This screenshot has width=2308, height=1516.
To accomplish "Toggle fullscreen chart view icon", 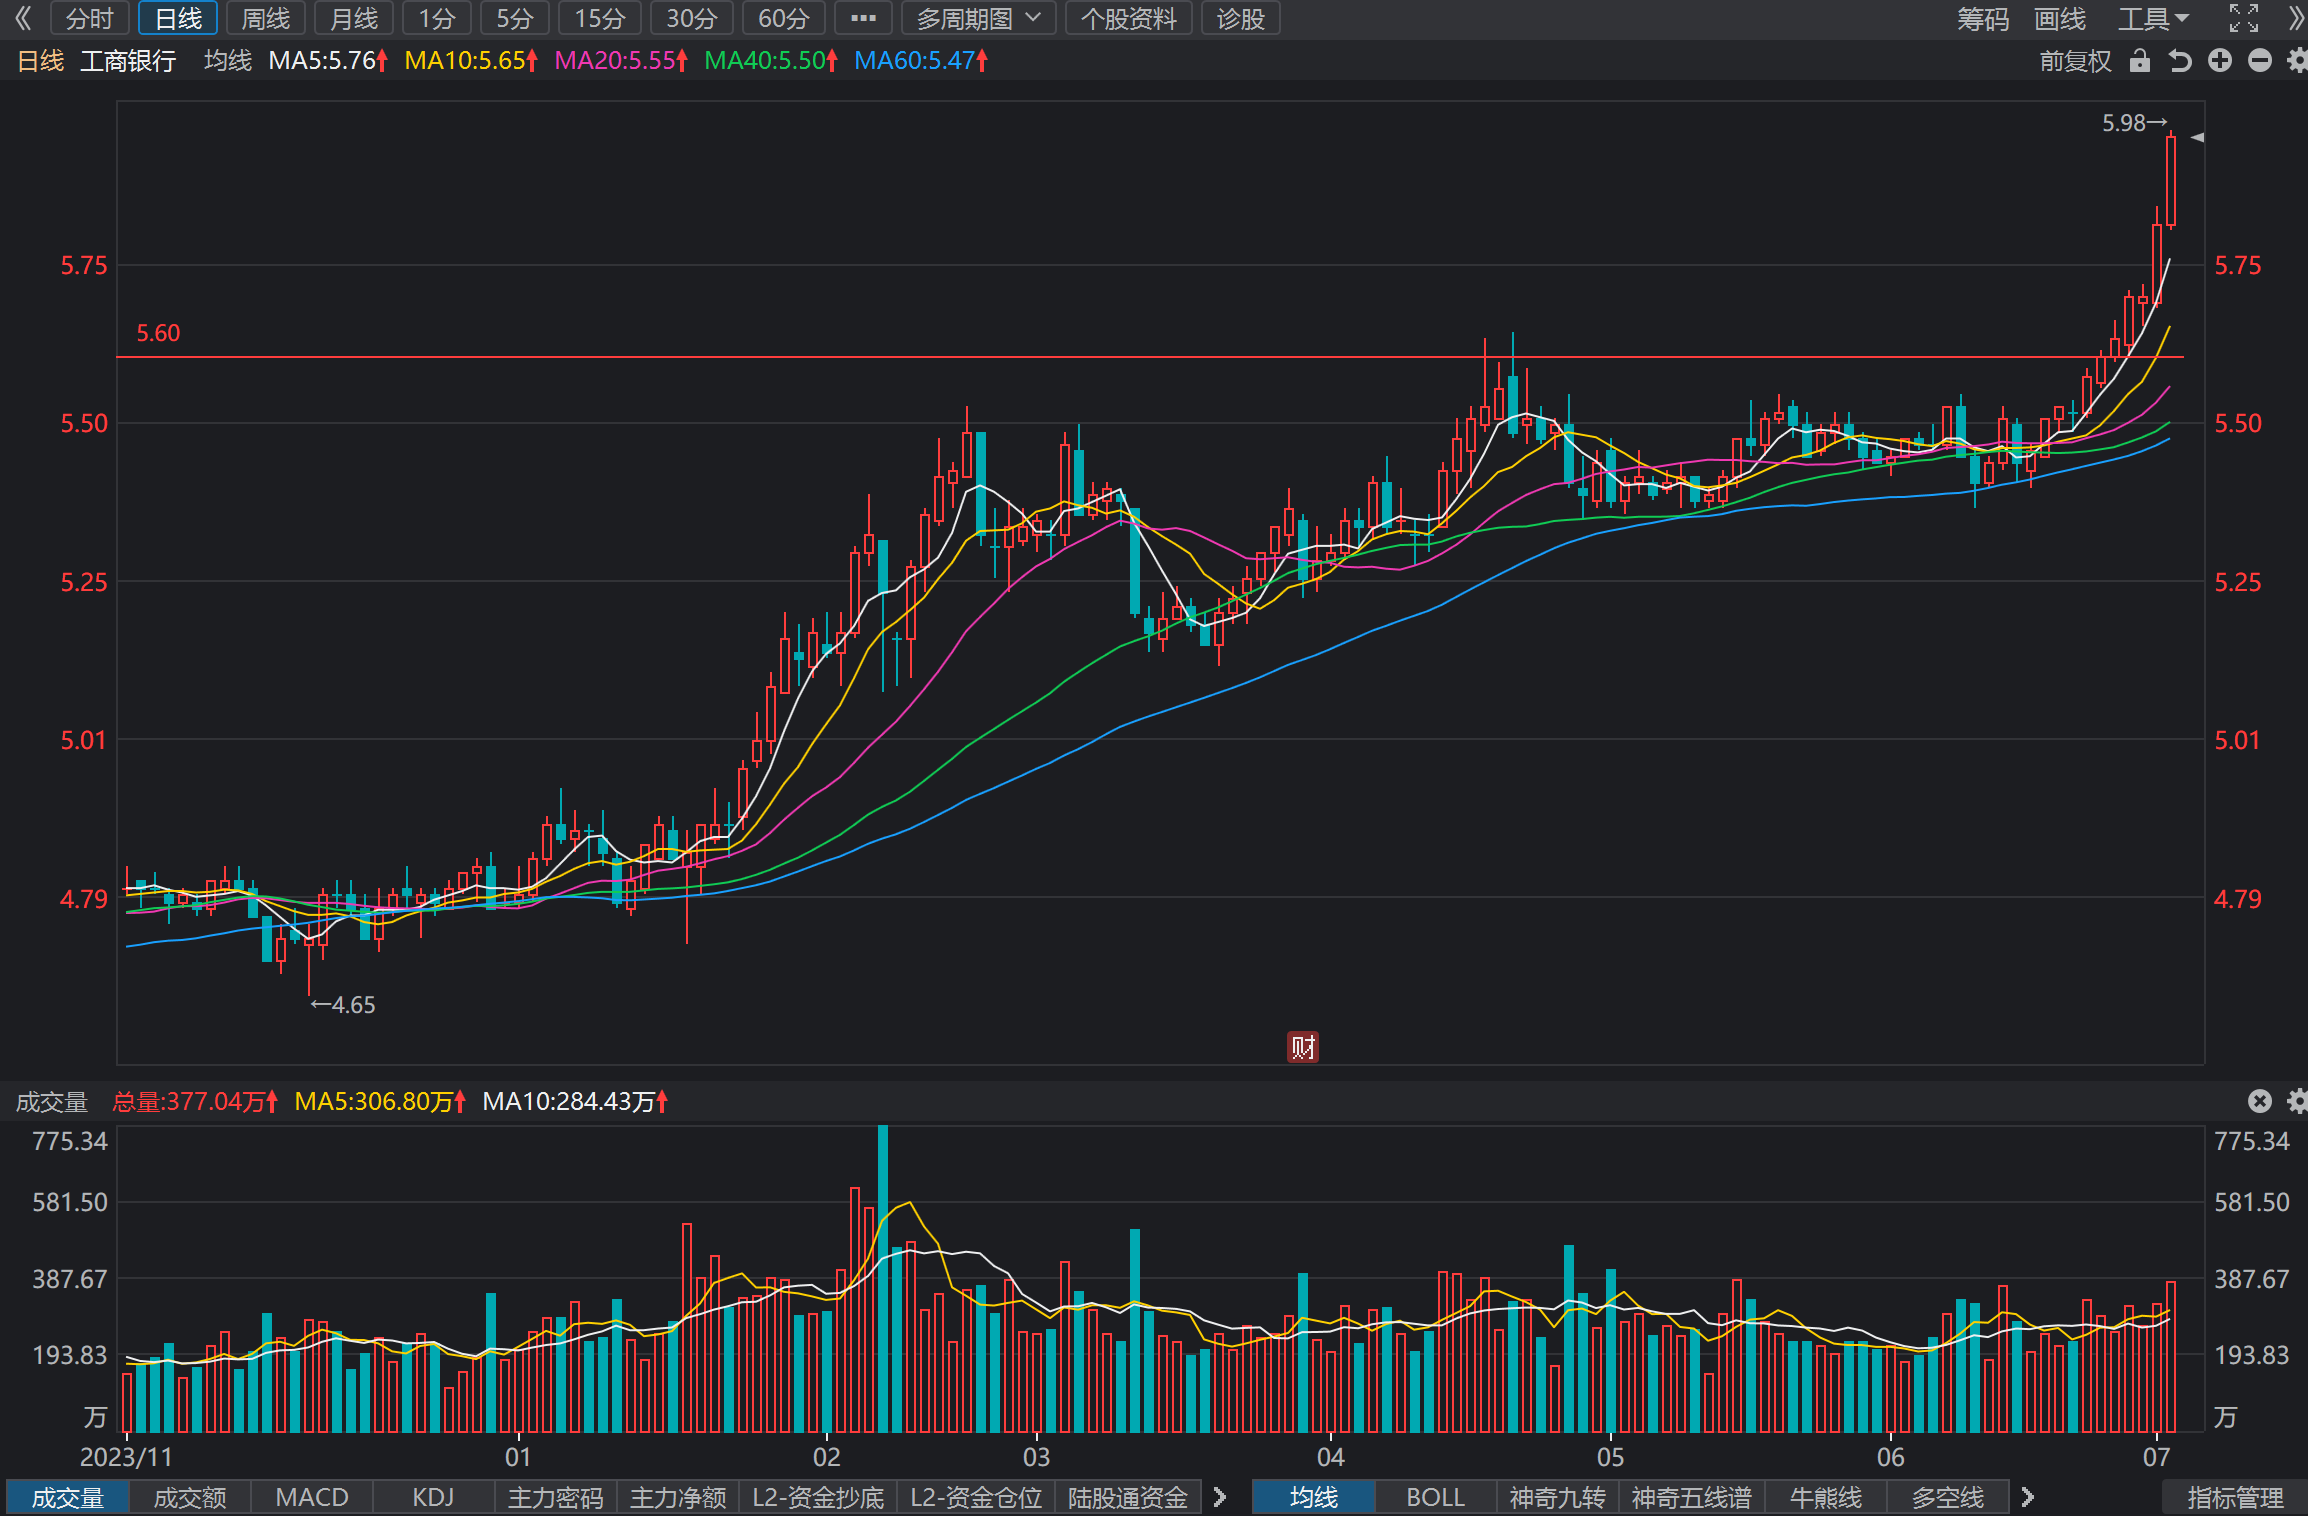I will [x=2244, y=18].
